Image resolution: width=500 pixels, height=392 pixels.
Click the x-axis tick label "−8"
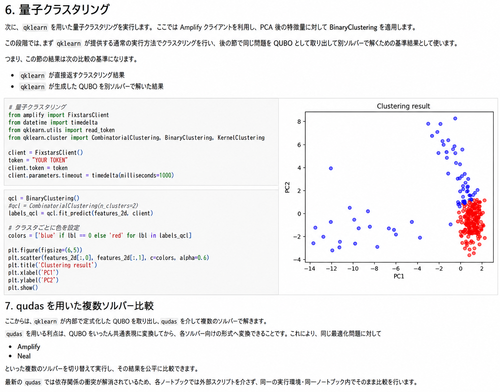tap(374, 268)
